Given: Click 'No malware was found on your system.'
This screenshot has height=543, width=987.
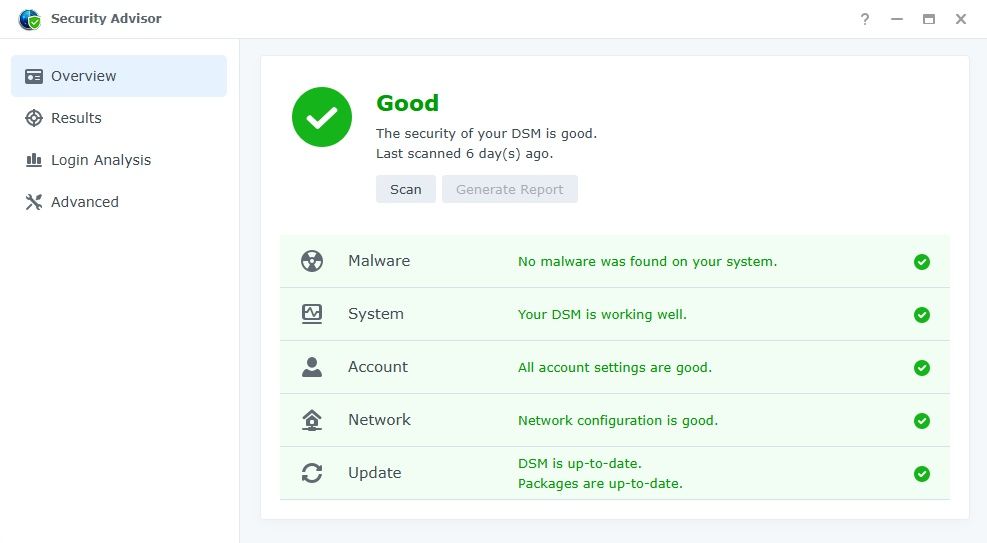Looking at the screenshot, I should point(647,262).
